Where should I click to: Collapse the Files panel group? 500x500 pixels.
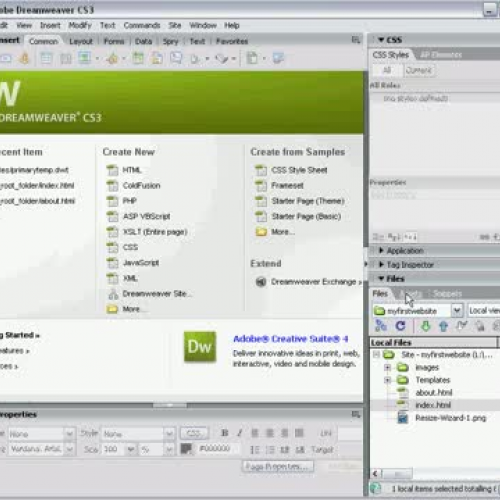pos(381,279)
